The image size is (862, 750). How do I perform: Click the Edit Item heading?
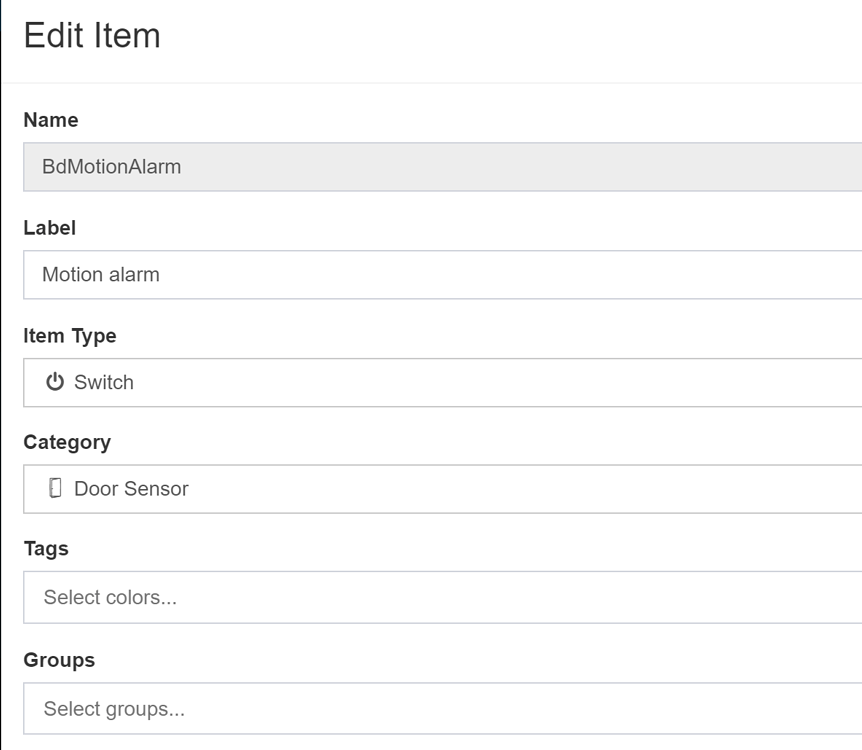(x=92, y=36)
